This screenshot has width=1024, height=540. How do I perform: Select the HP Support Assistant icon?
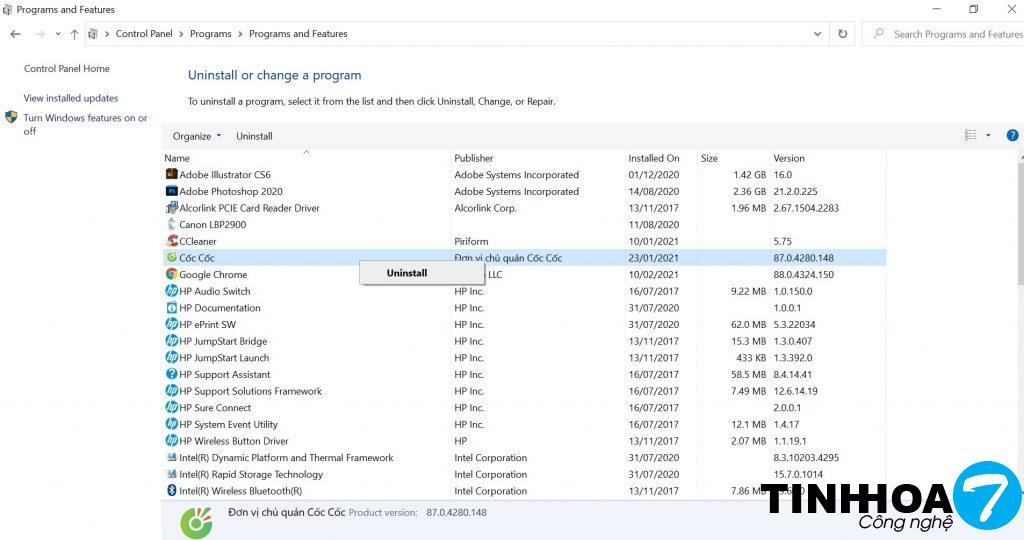[171, 375]
